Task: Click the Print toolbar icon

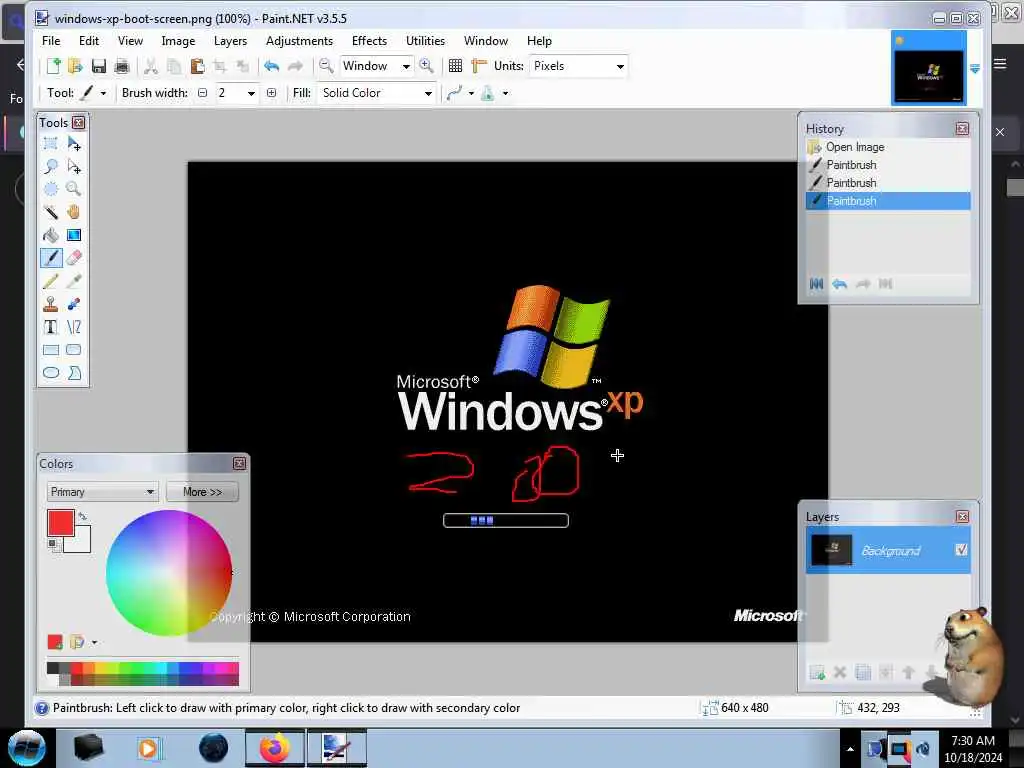Action: [121, 65]
